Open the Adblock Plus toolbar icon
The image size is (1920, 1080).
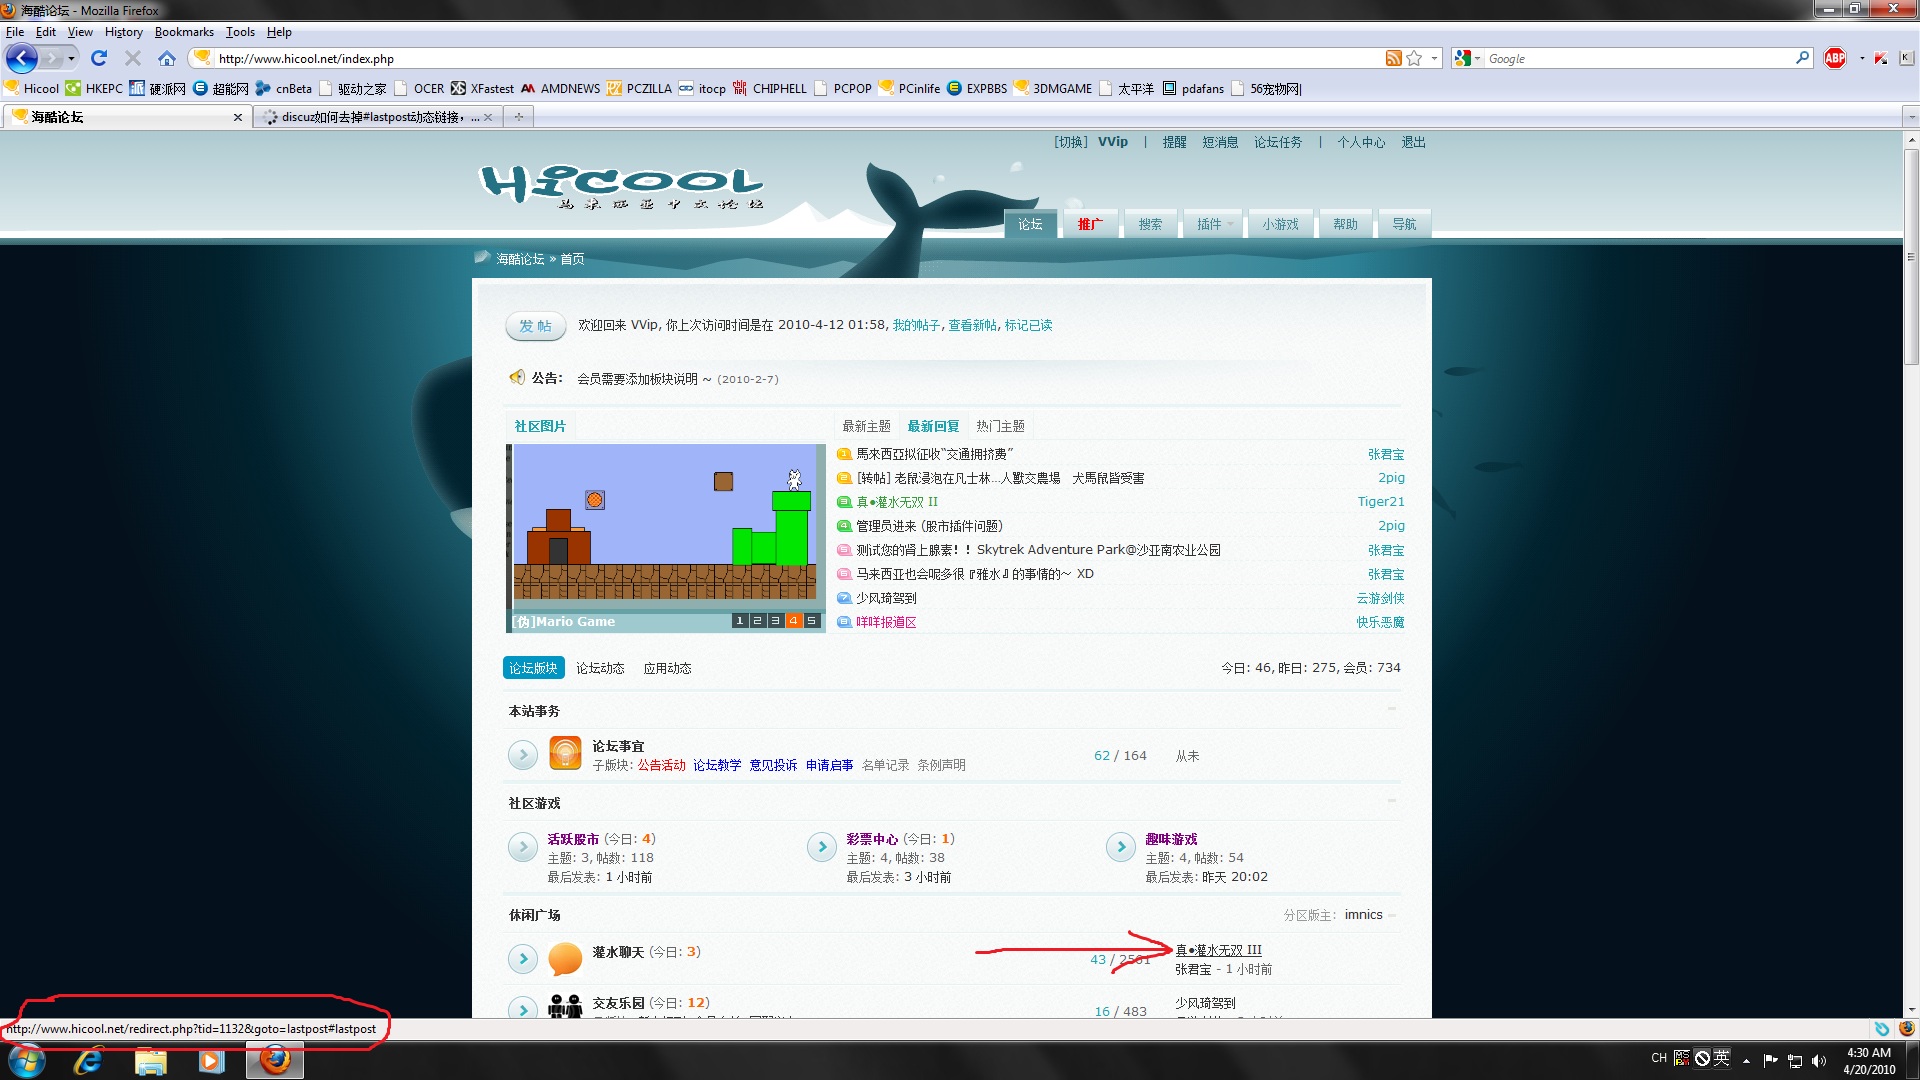(1835, 58)
